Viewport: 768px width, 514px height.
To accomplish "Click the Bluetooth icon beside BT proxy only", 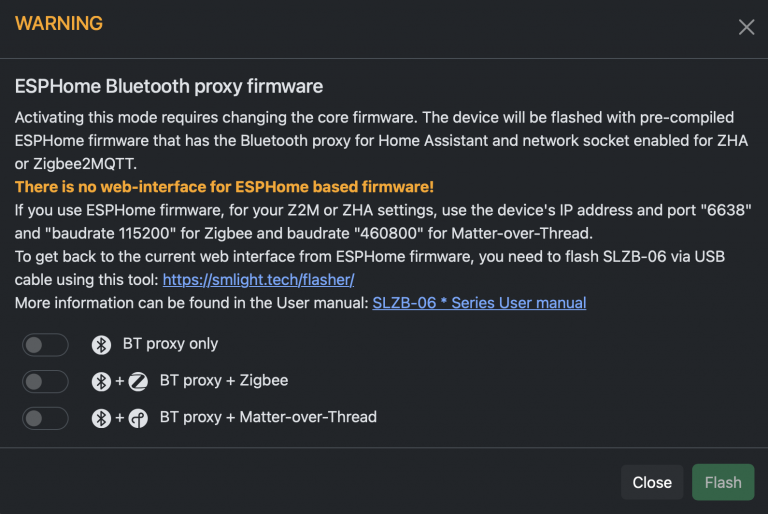I will coord(101,345).
